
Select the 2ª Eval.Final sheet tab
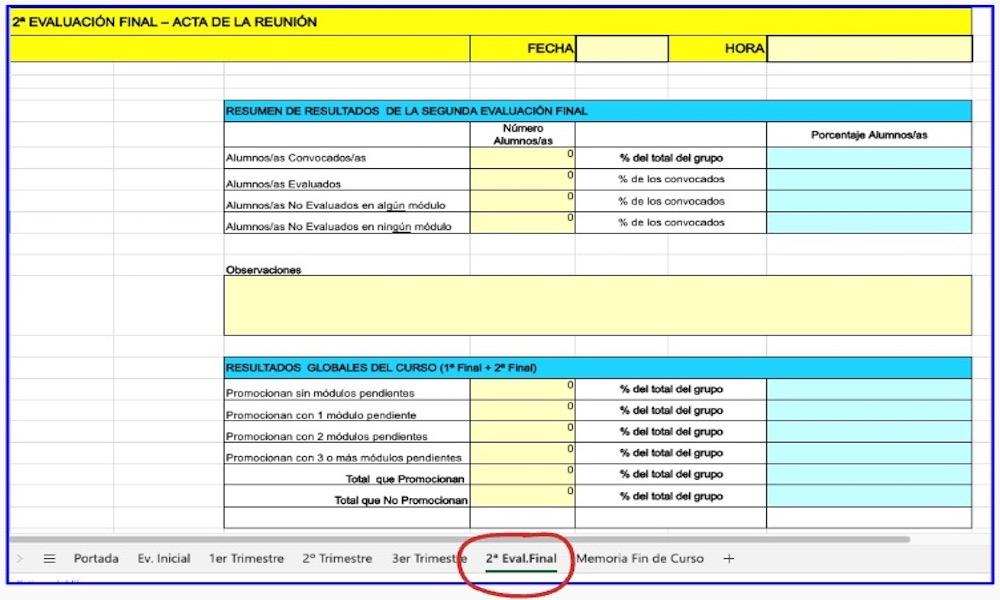point(521,559)
